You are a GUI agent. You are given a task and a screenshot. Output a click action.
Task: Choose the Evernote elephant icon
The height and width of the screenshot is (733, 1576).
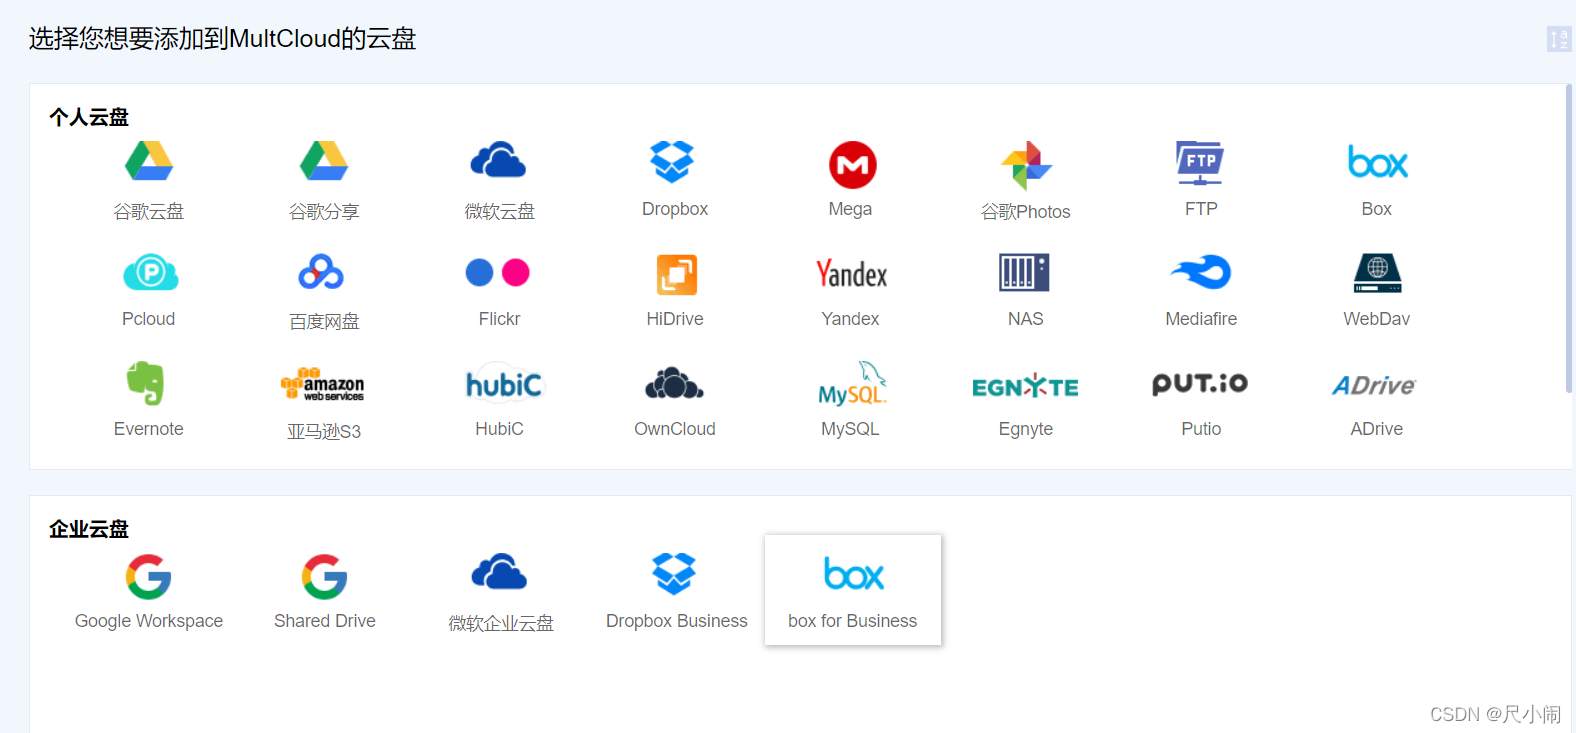(x=146, y=383)
